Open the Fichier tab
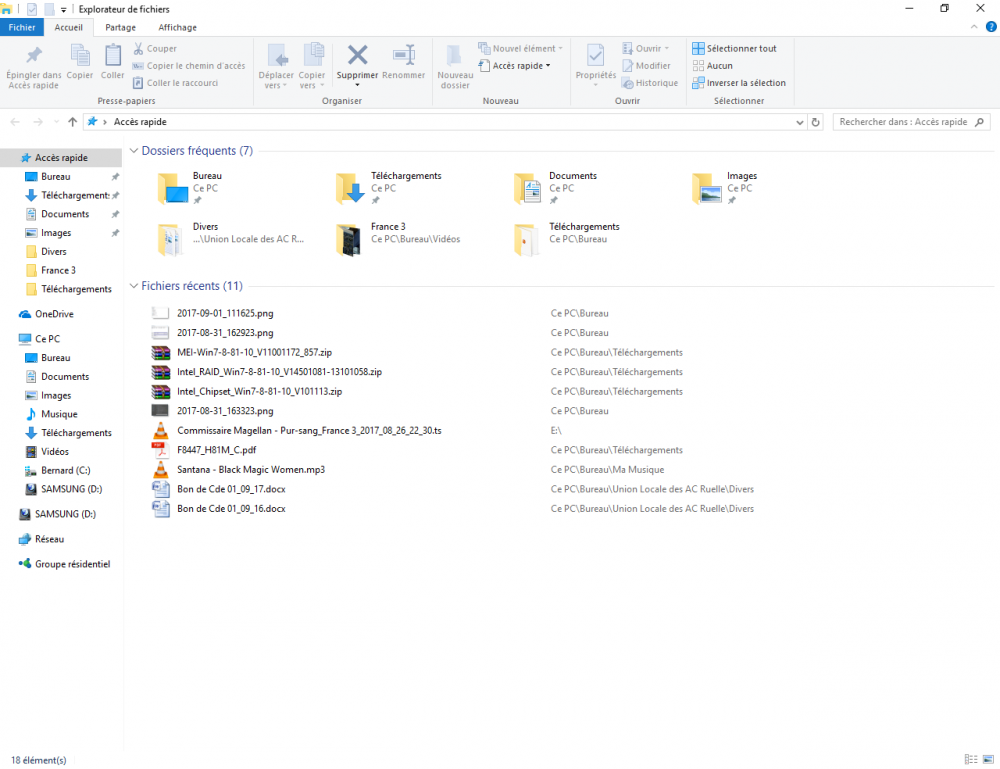 pos(22,27)
